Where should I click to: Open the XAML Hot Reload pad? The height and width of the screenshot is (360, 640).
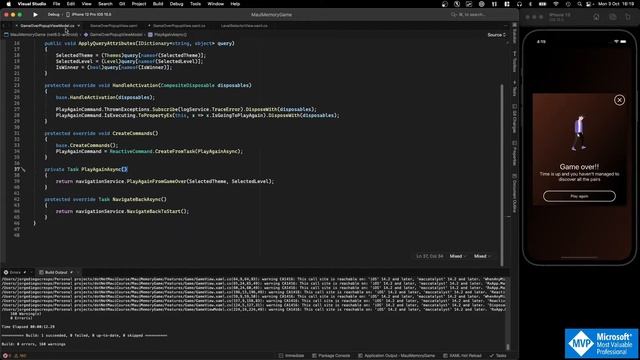click(x=462, y=356)
